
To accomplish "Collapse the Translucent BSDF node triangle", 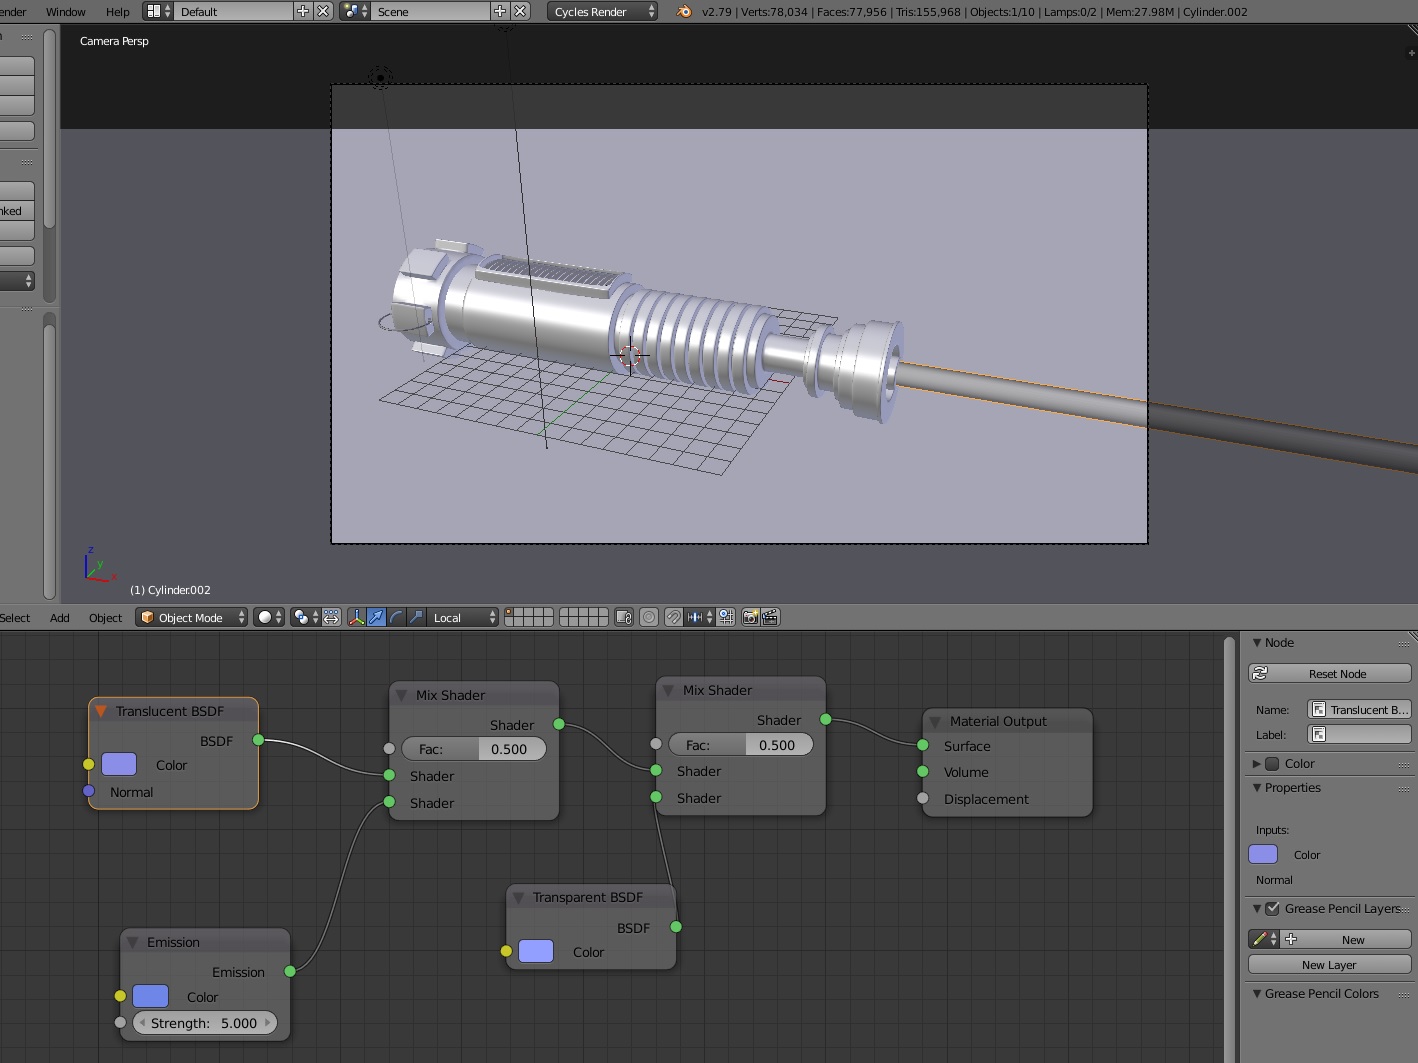I will tap(101, 711).
